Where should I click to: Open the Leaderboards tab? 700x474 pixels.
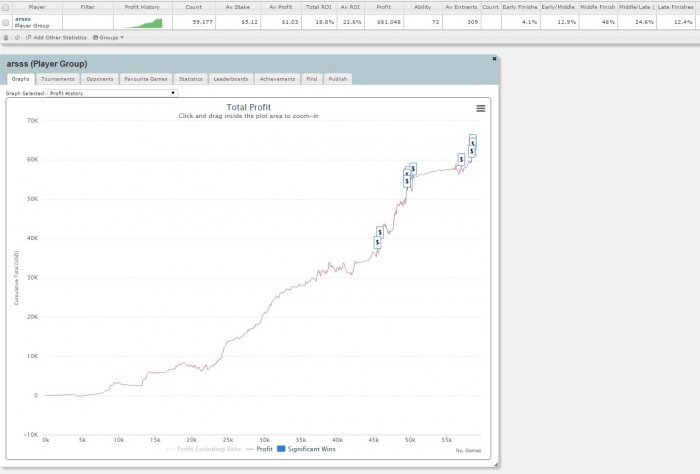pyautogui.click(x=231, y=78)
